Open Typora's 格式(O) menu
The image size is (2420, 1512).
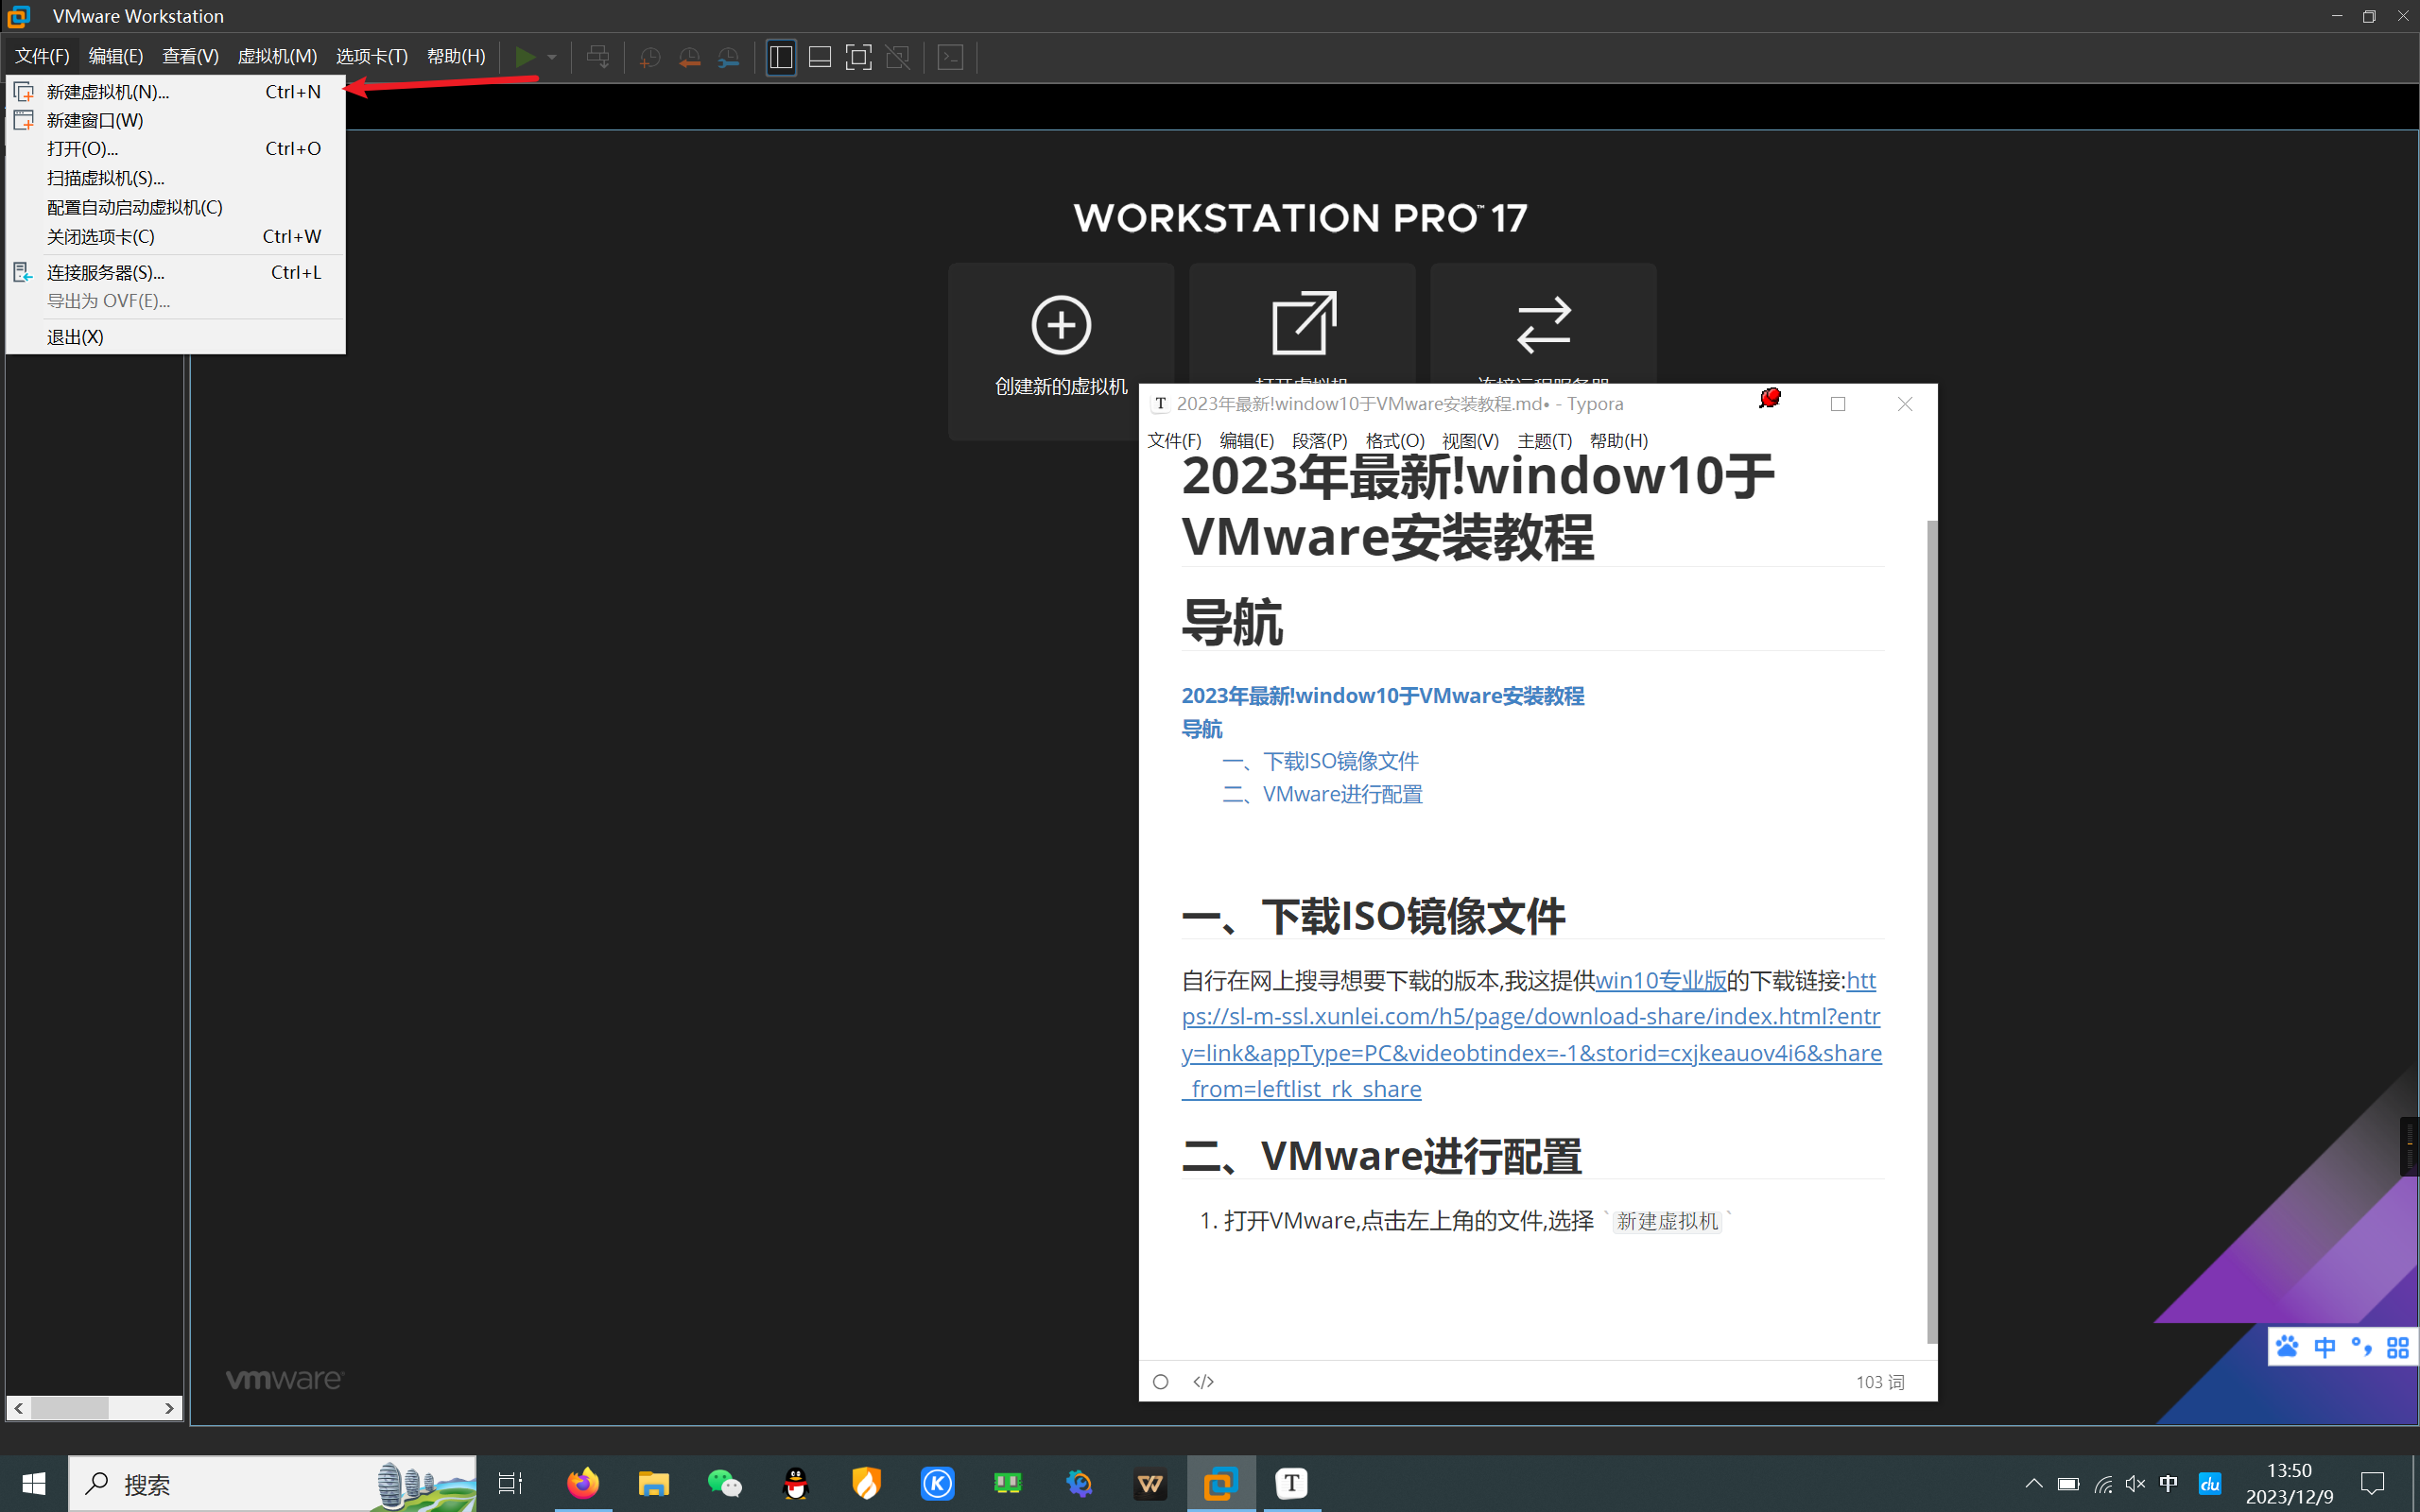tap(1394, 441)
